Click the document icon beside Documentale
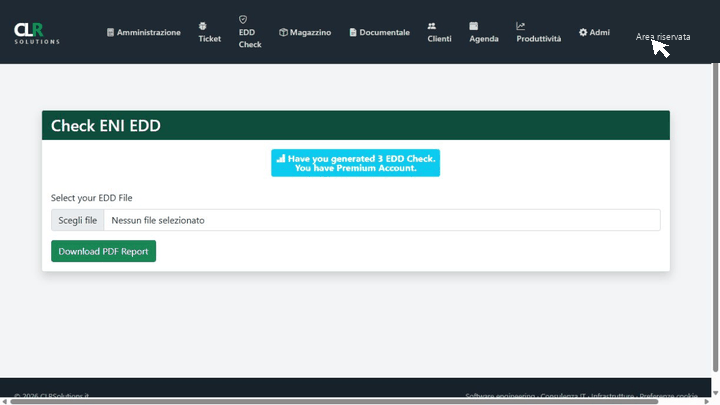The height and width of the screenshot is (405, 720). (x=353, y=32)
